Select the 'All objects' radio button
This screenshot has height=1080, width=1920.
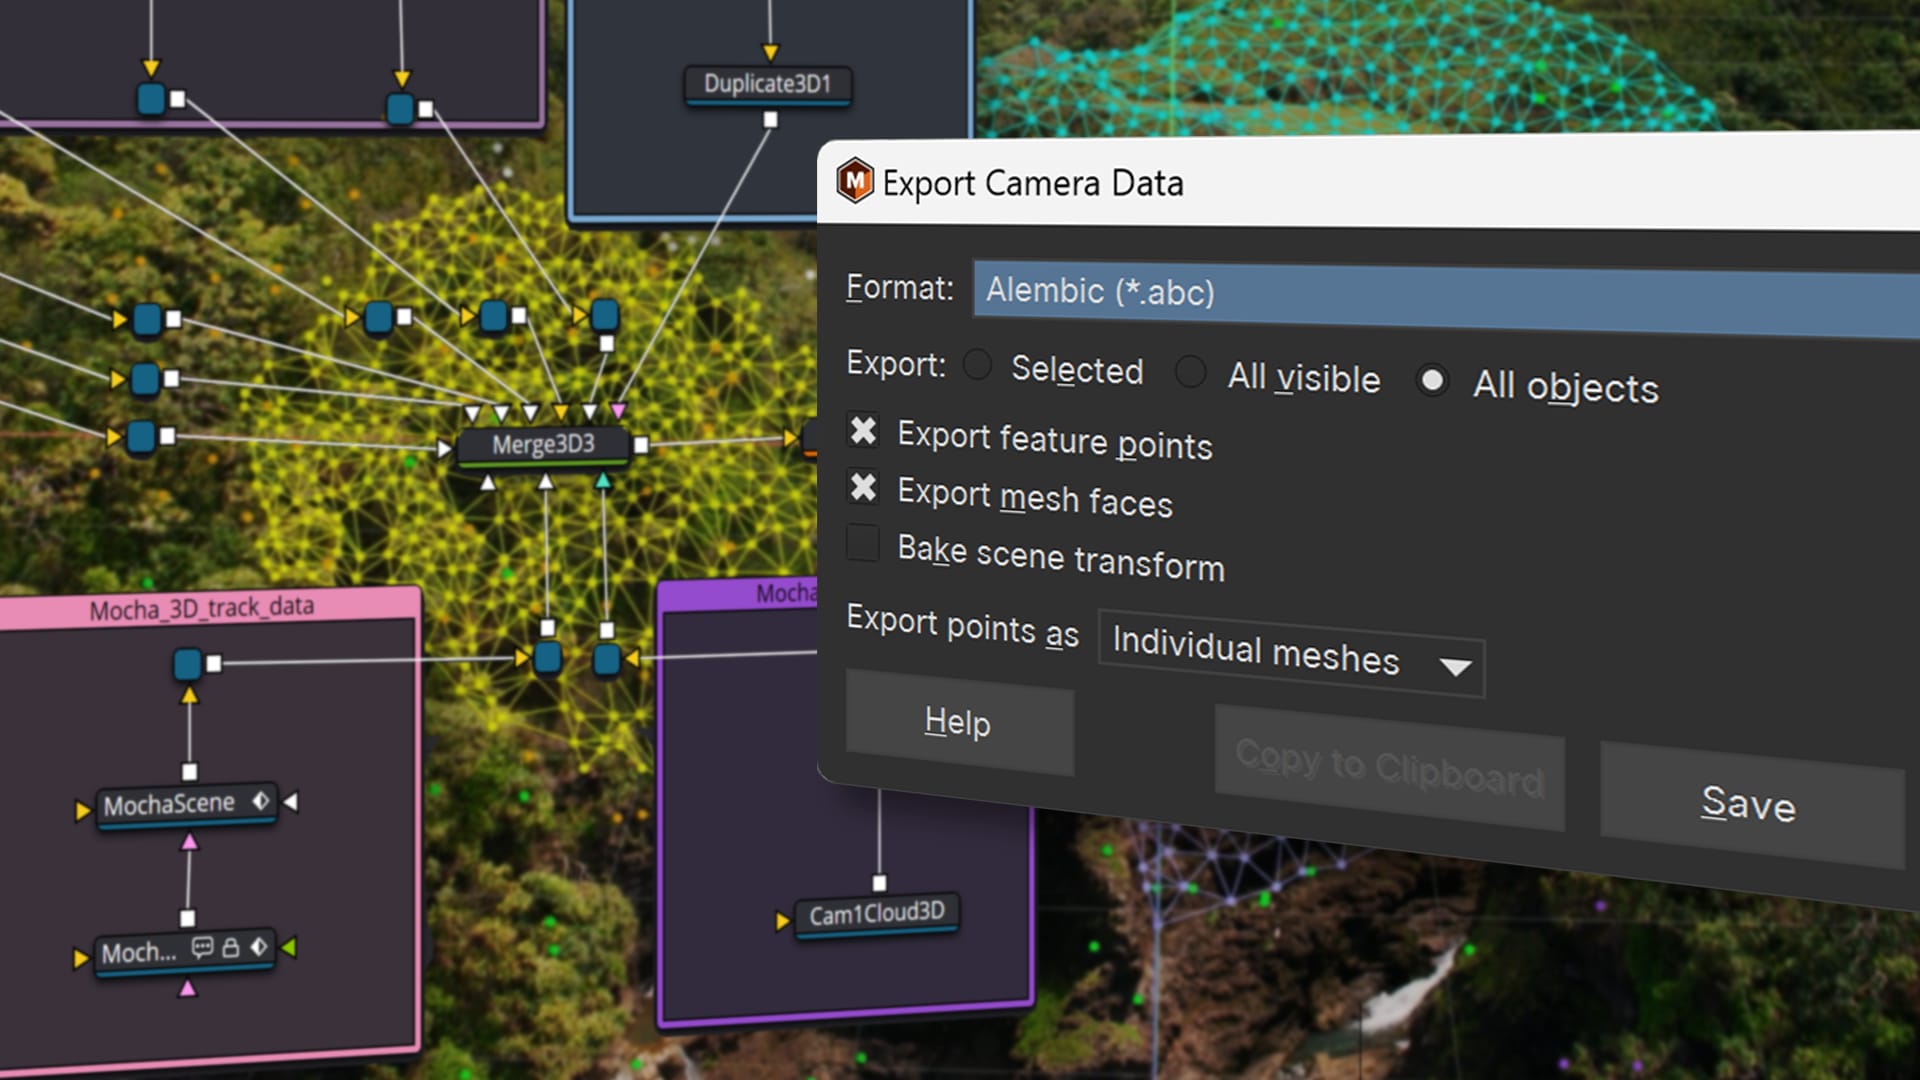[1432, 380]
